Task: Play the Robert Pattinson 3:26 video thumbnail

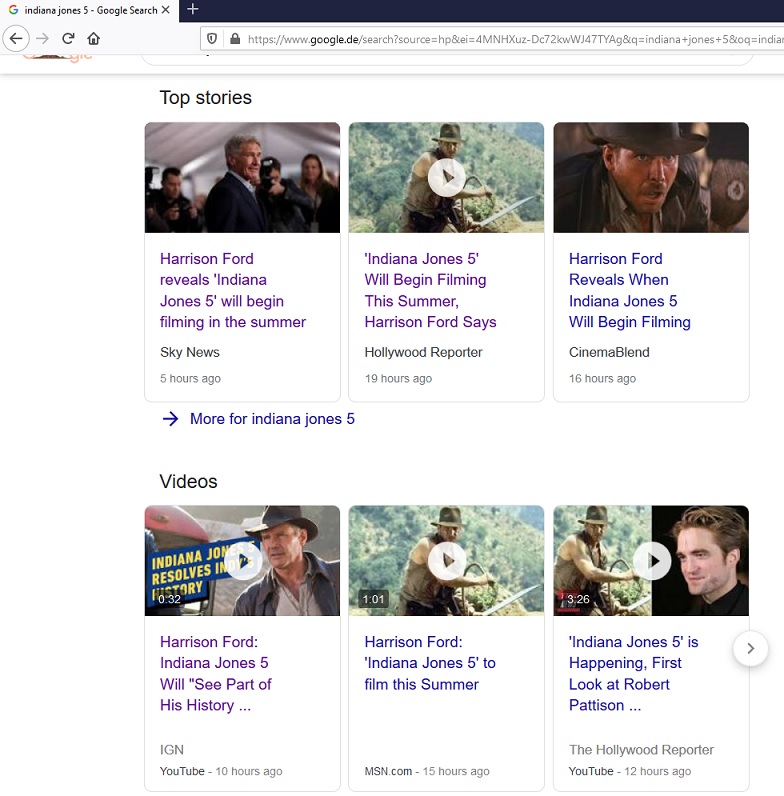Action: (651, 560)
